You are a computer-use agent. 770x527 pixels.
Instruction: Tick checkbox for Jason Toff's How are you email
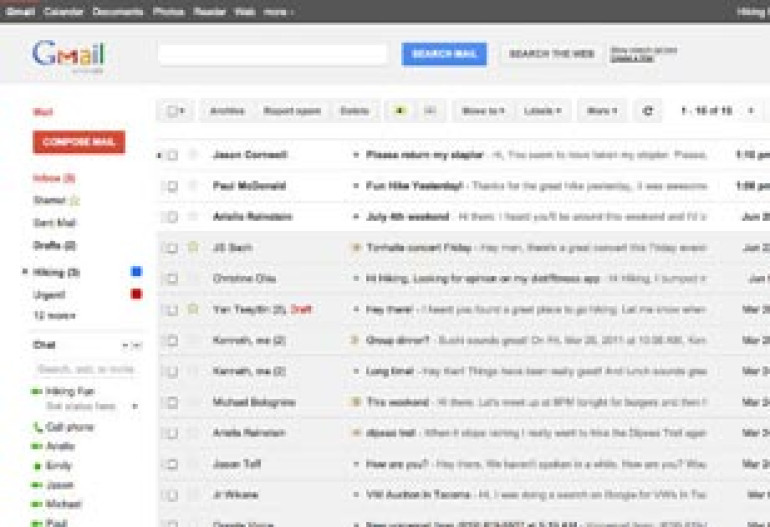tap(172, 464)
